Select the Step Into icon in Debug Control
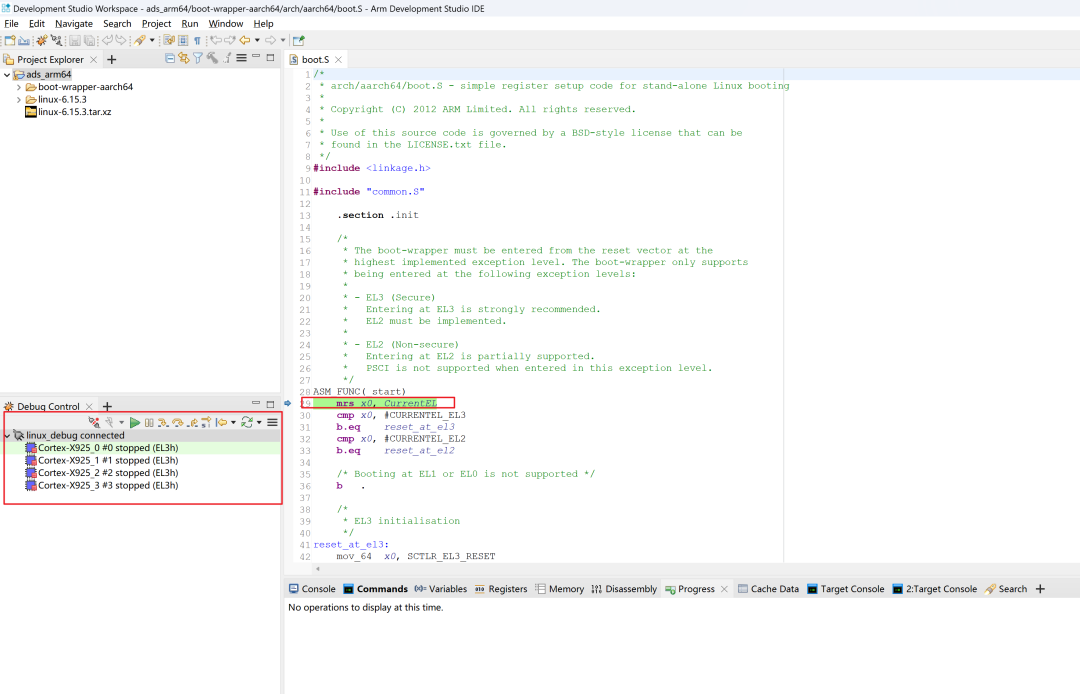The height and width of the screenshot is (694, 1080). click(164, 422)
